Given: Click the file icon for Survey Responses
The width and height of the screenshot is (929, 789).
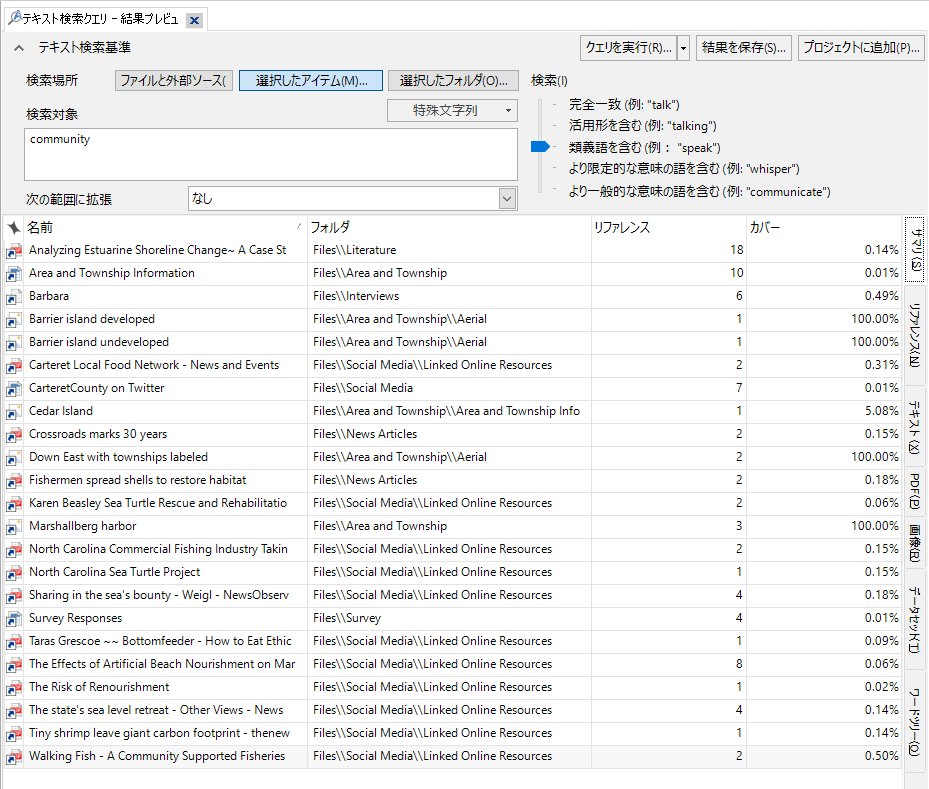Looking at the screenshot, I should pos(14,618).
